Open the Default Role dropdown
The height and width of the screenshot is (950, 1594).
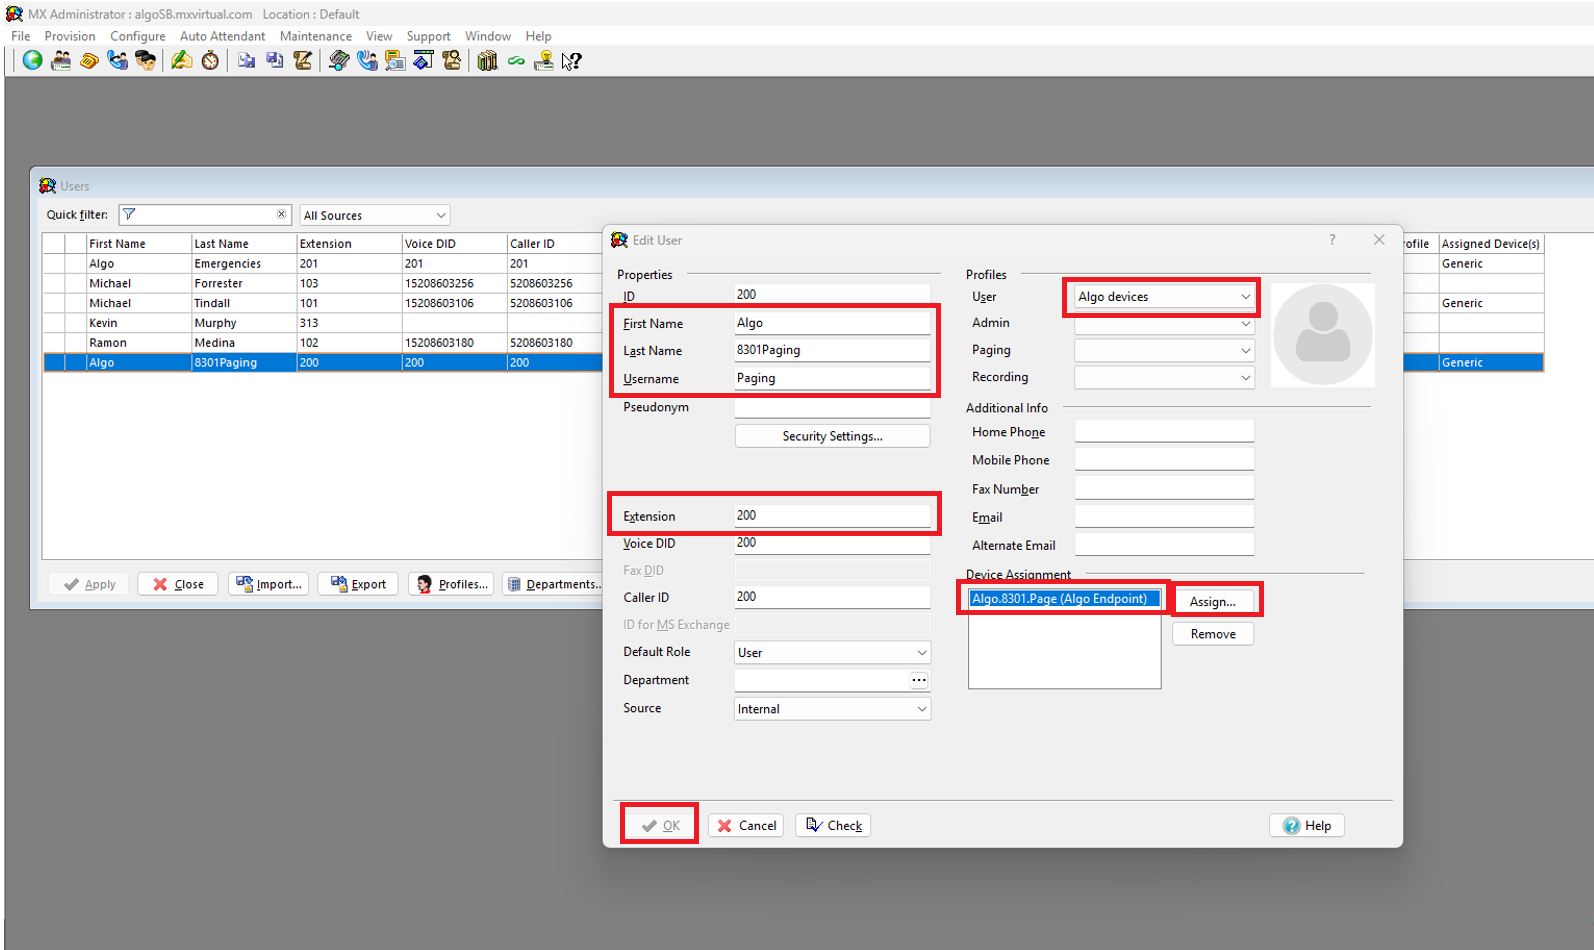click(x=832, y=652)
